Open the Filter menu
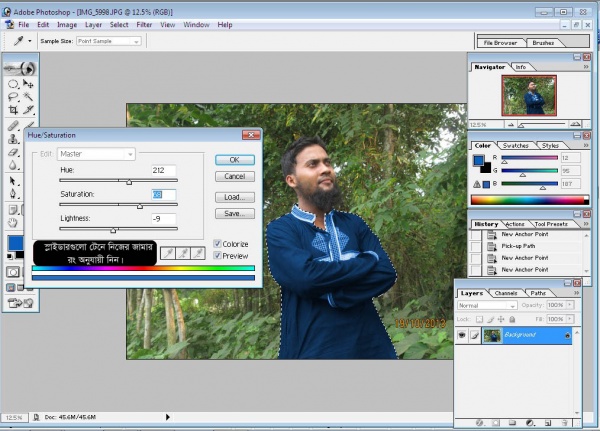This screenshot has width=600, height=431. coord(144,25)
